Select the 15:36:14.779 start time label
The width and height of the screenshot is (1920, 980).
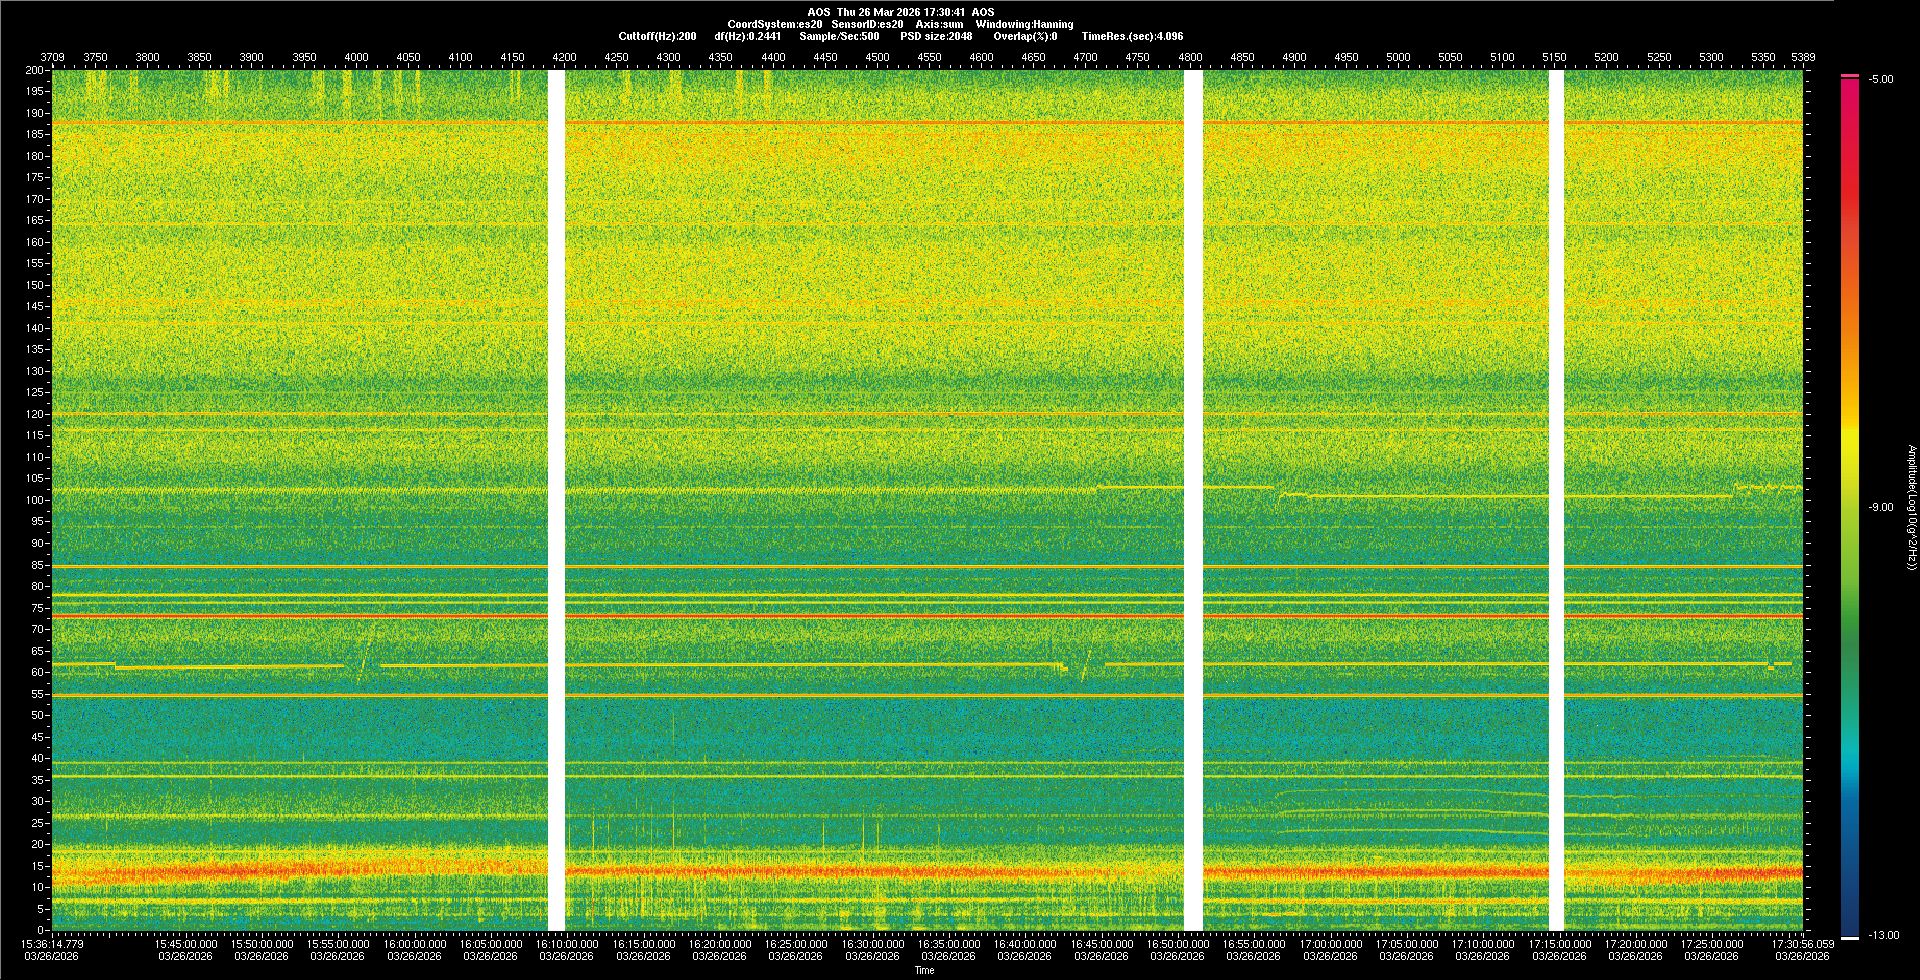pyautogui.click(x=53, y=944)
